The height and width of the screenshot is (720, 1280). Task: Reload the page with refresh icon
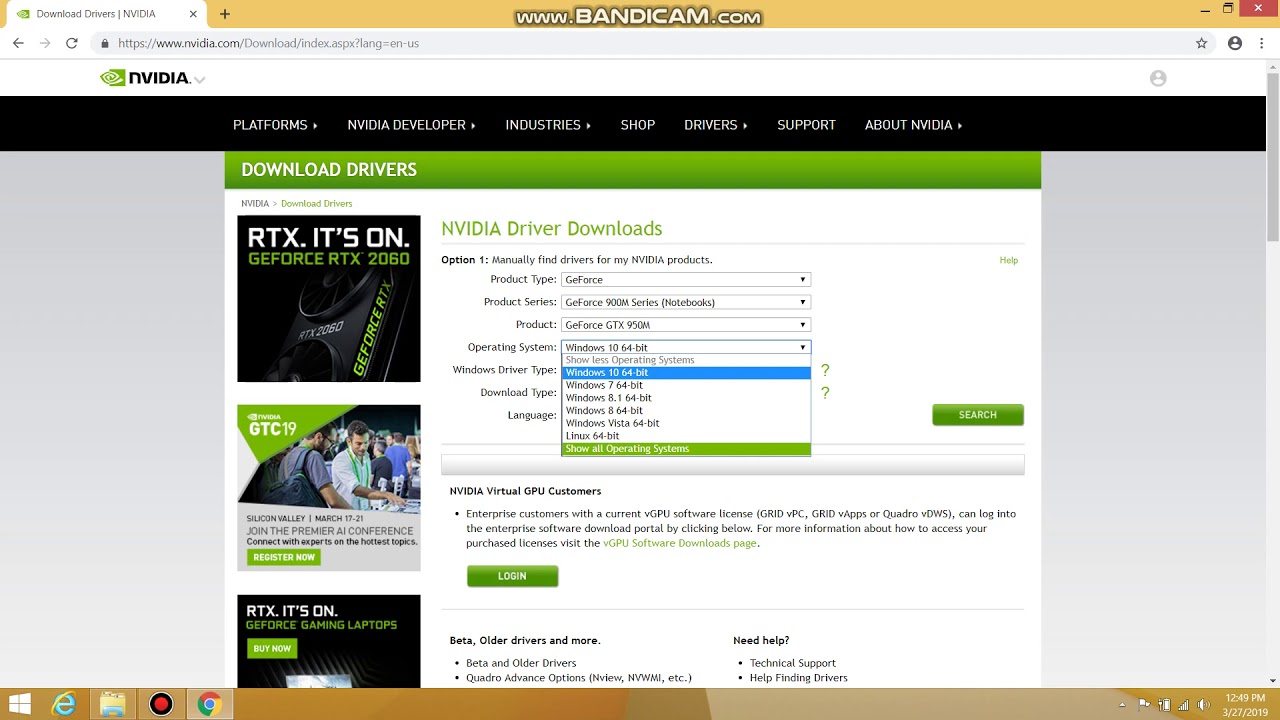click(72, 43)
